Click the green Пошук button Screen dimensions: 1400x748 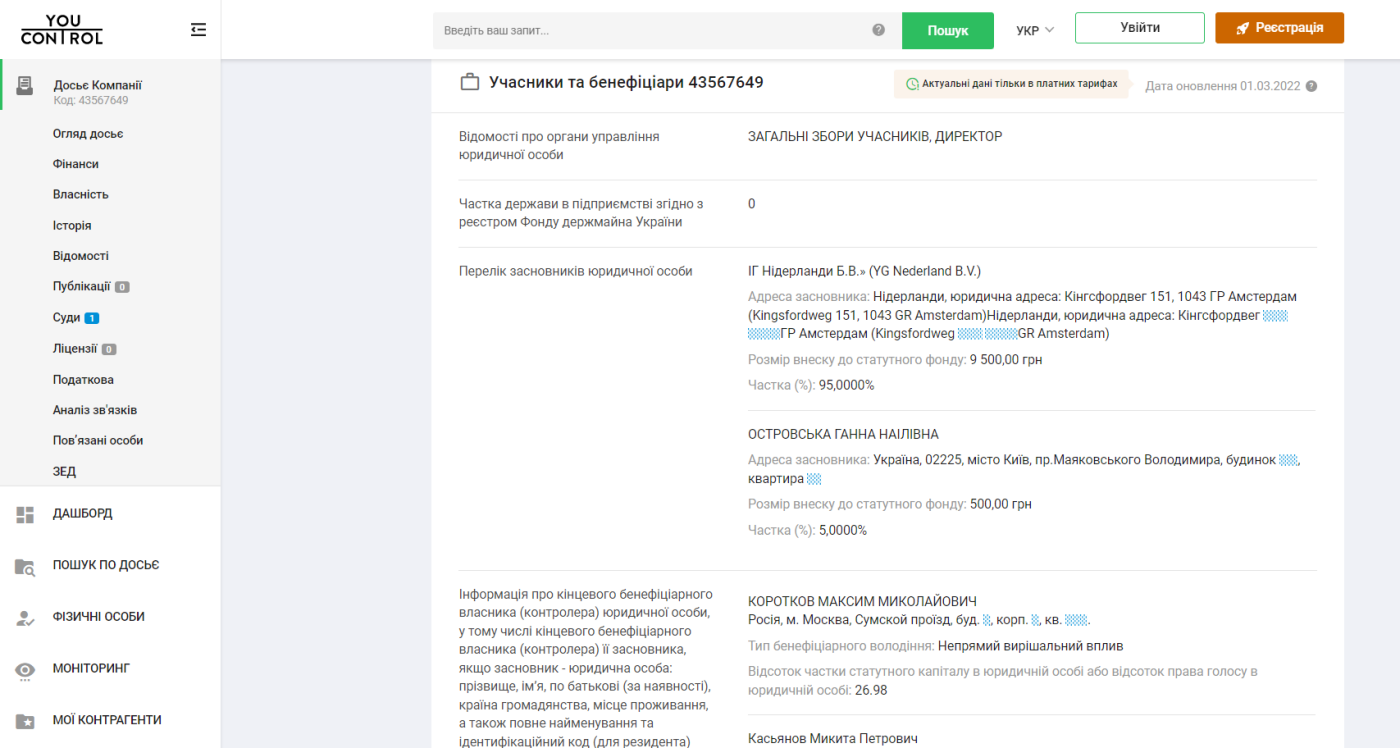click(x=948, y=30)
